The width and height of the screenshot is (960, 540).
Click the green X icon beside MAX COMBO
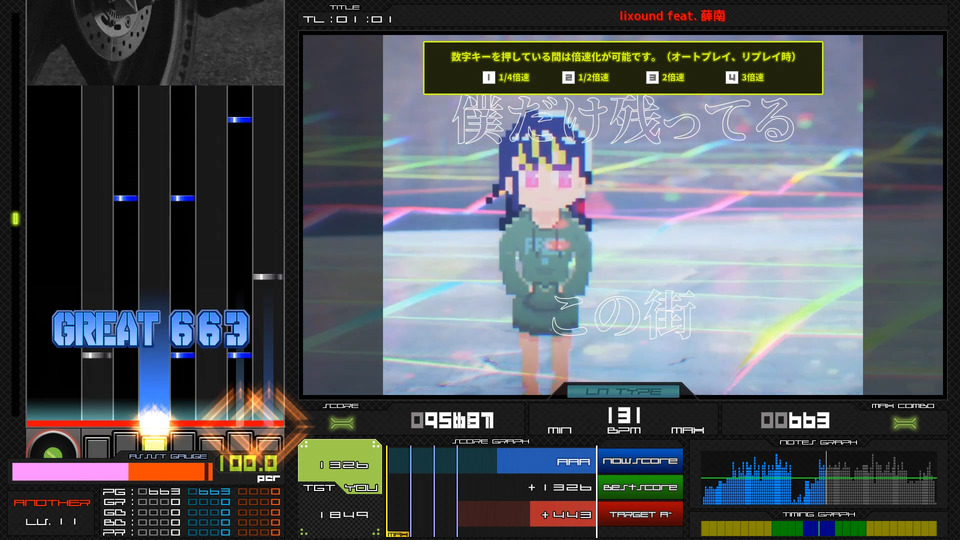click(905, 422)
